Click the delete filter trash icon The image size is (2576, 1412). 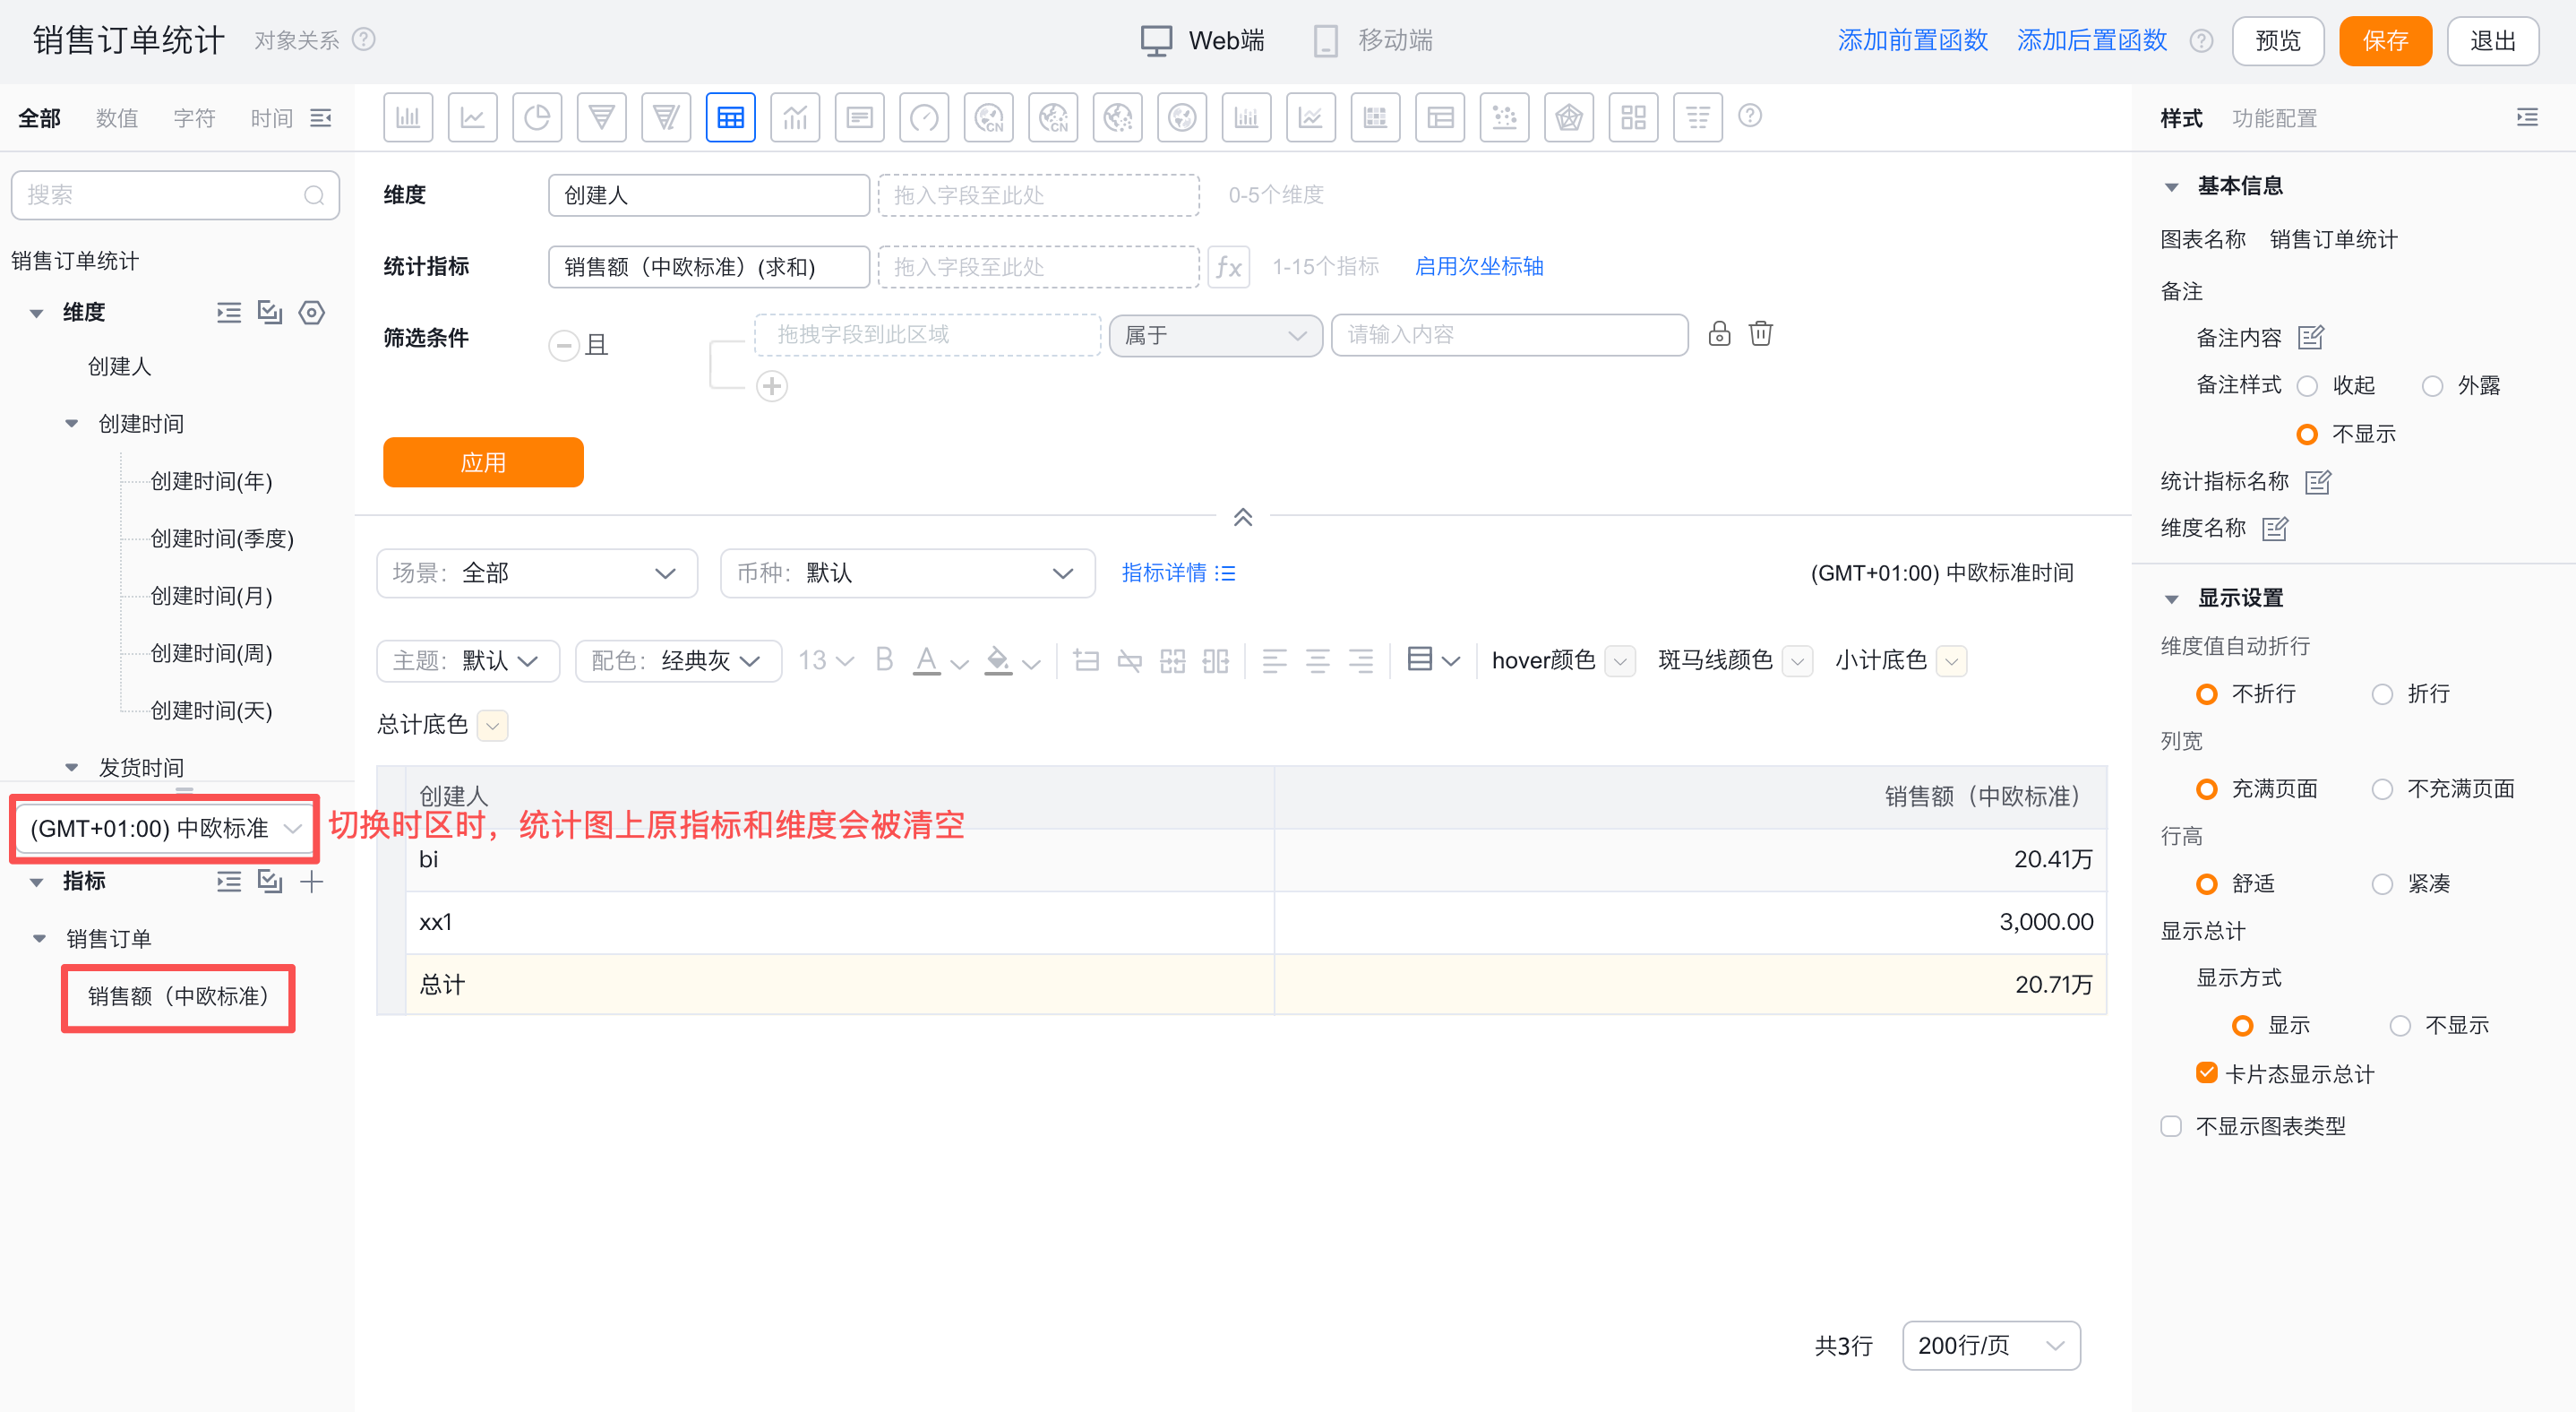pyautogui.click(x=1760, y=334)
